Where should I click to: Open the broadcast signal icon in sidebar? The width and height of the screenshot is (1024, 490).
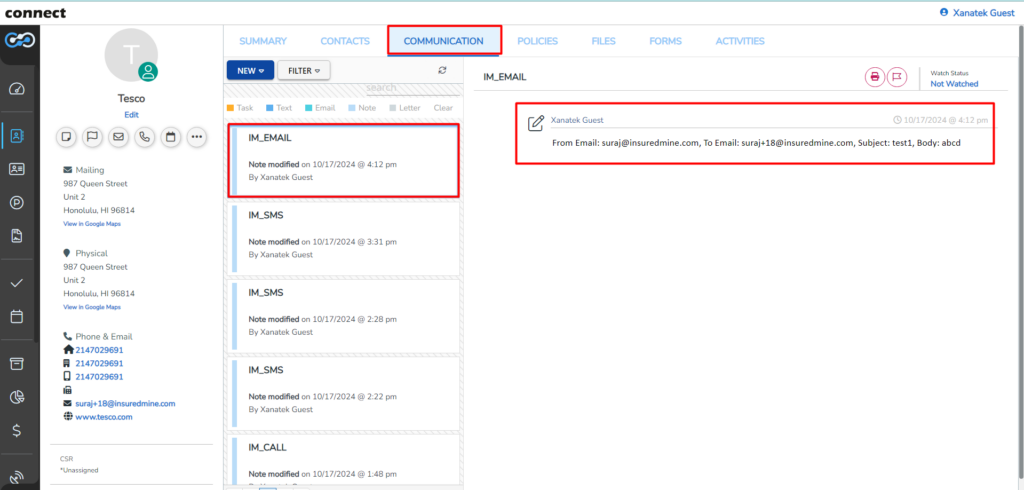pos(18,477)
